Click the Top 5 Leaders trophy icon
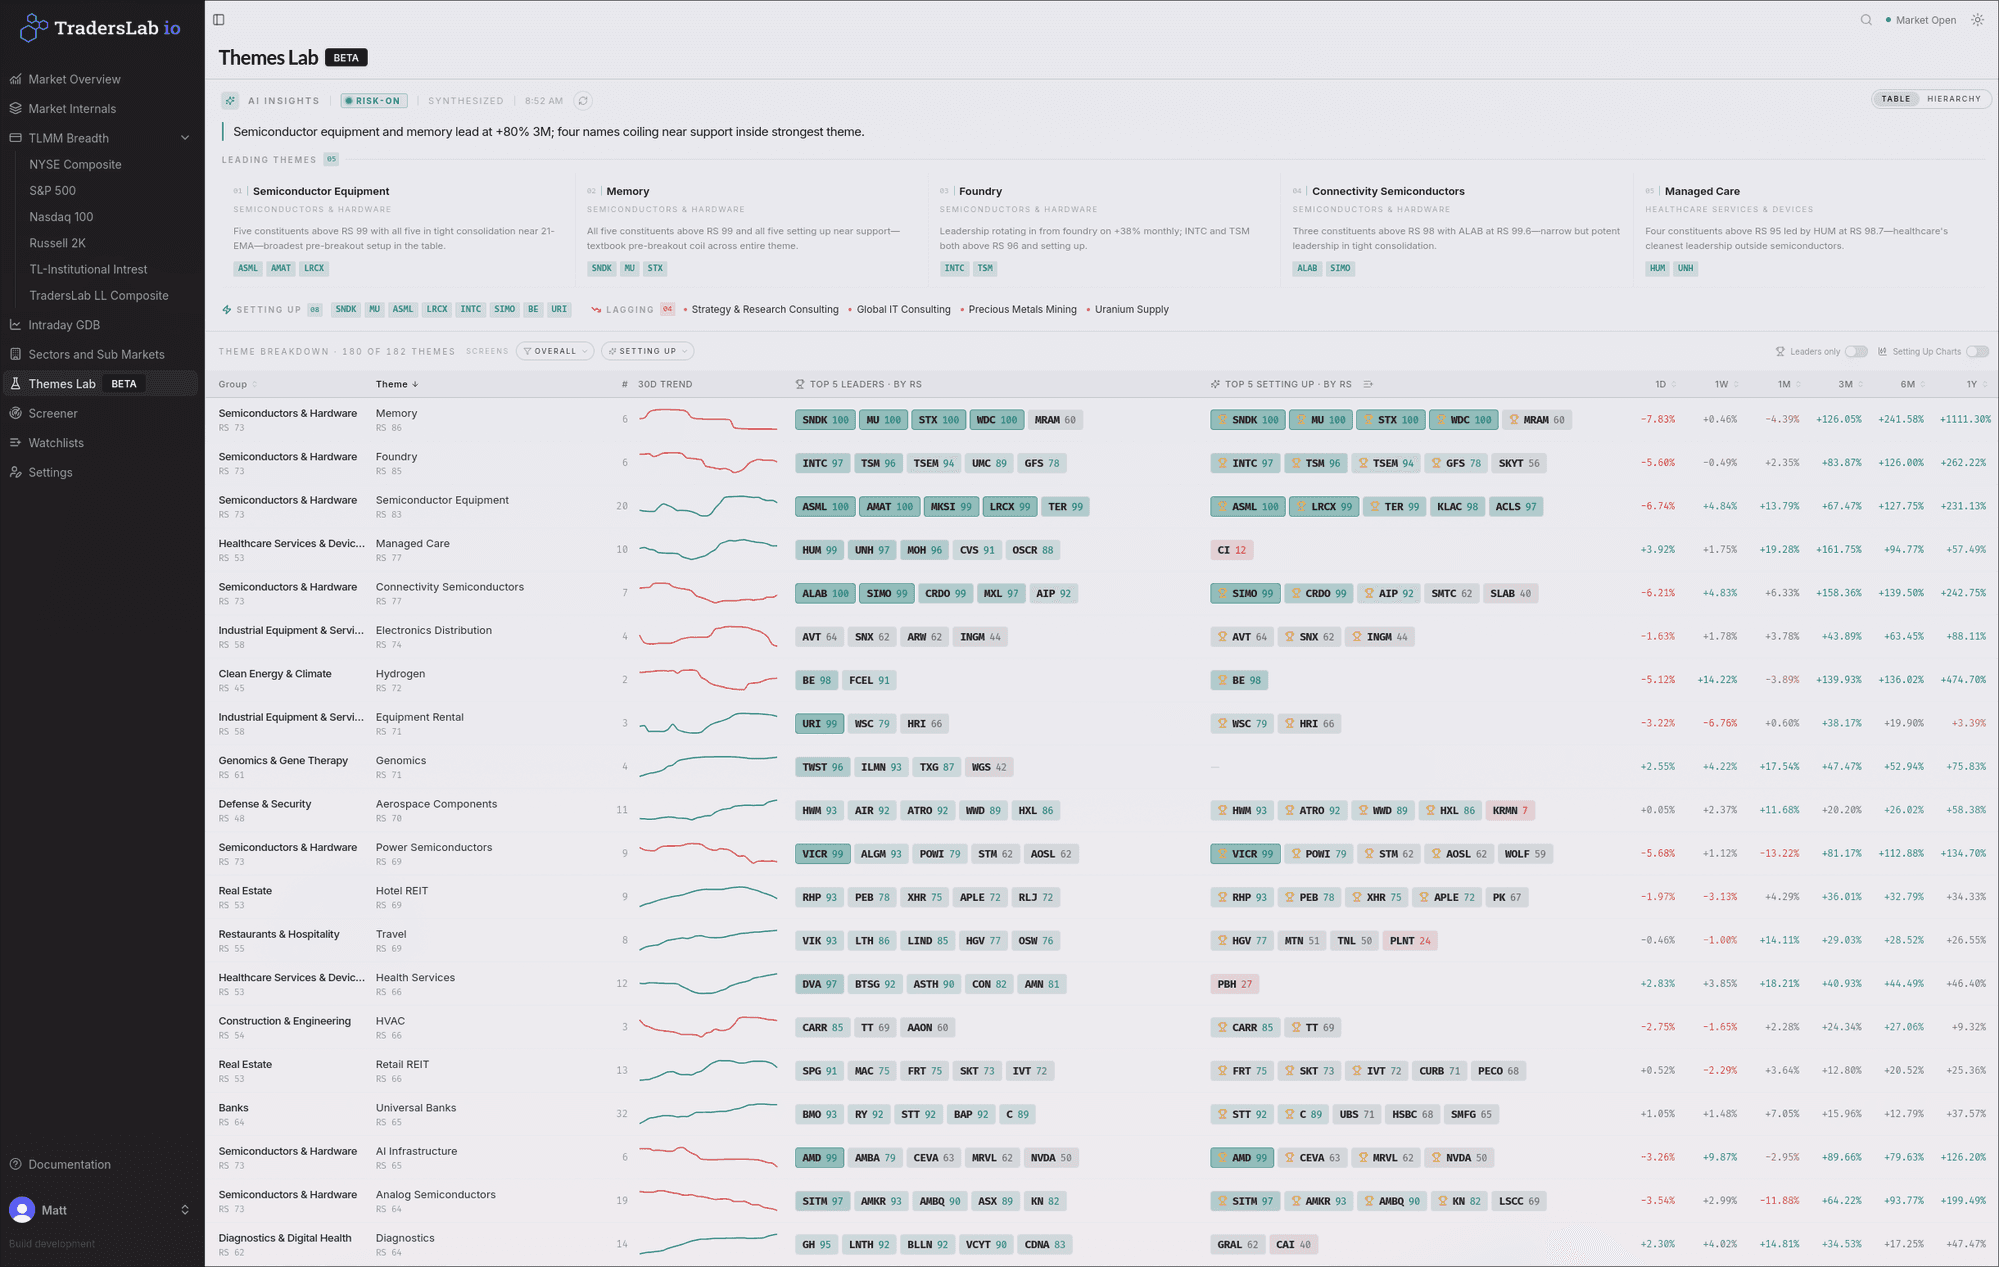The image size is (1999, 1267). tap(800, 385)
